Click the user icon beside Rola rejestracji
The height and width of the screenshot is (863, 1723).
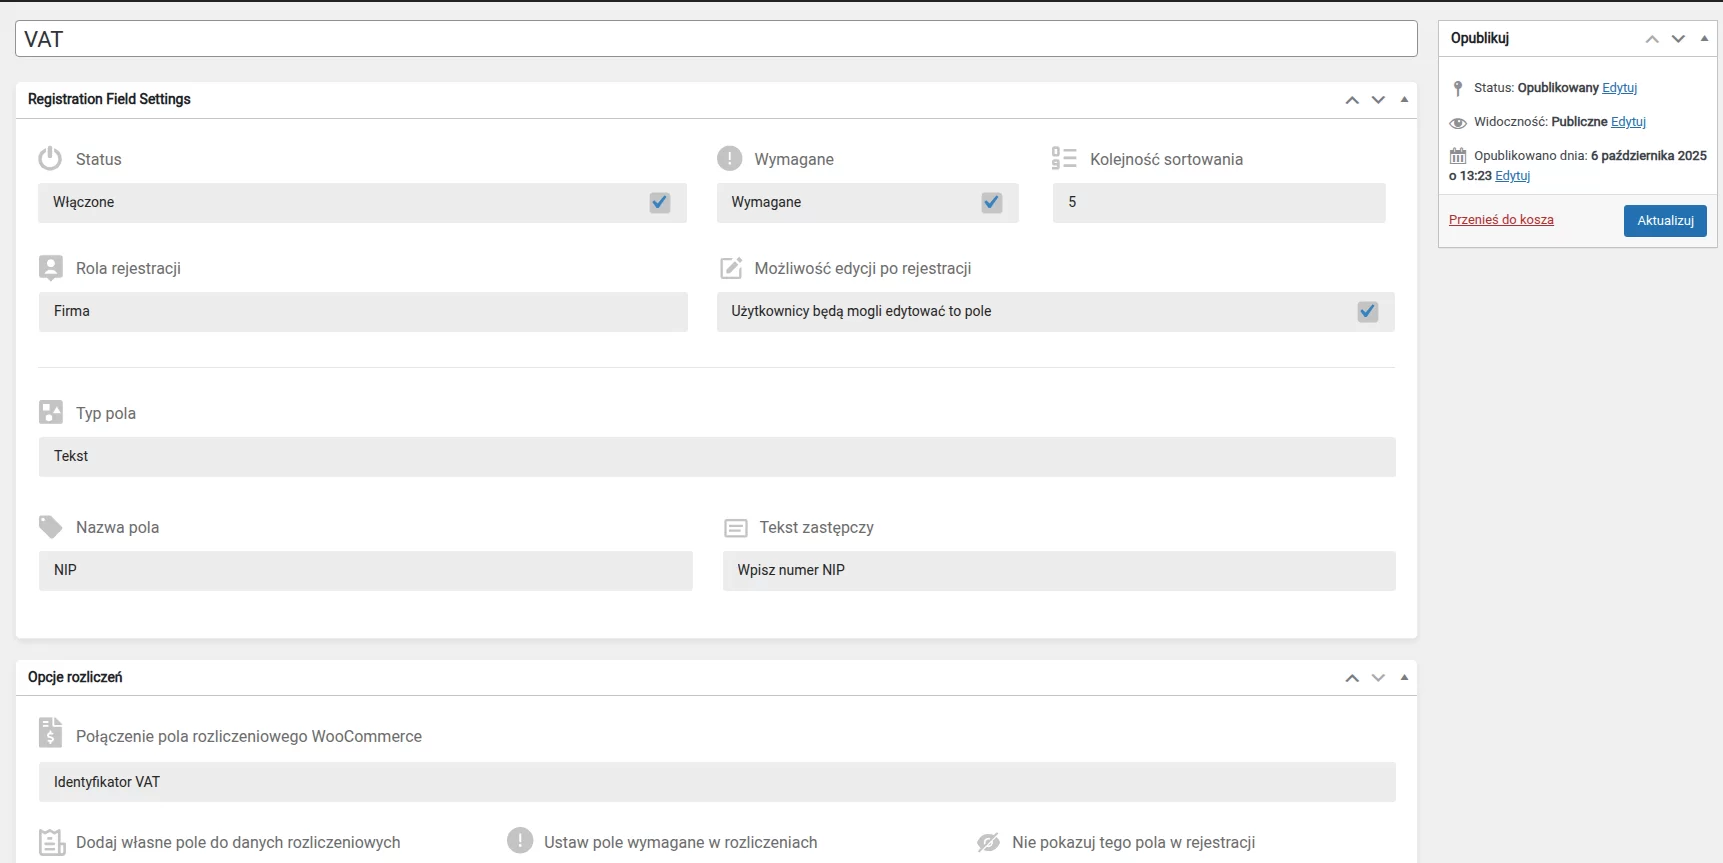click(x=50, y=268)
